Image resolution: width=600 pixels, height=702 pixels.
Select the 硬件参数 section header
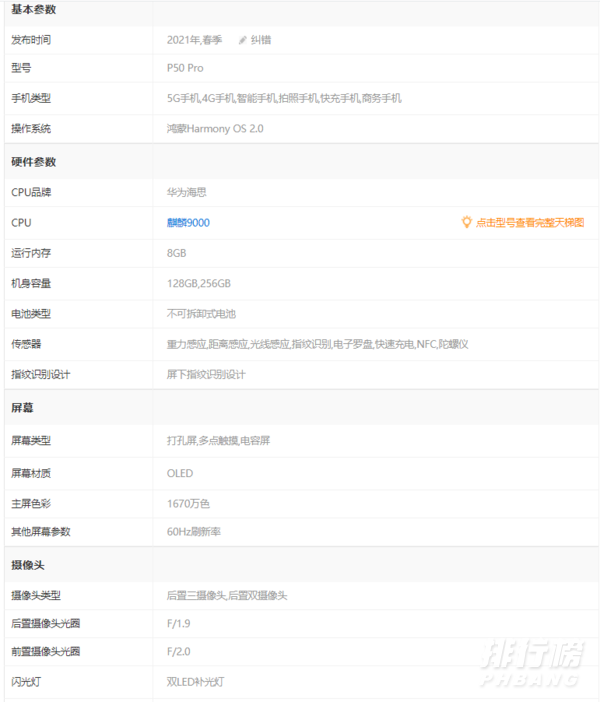coord(34,162)
